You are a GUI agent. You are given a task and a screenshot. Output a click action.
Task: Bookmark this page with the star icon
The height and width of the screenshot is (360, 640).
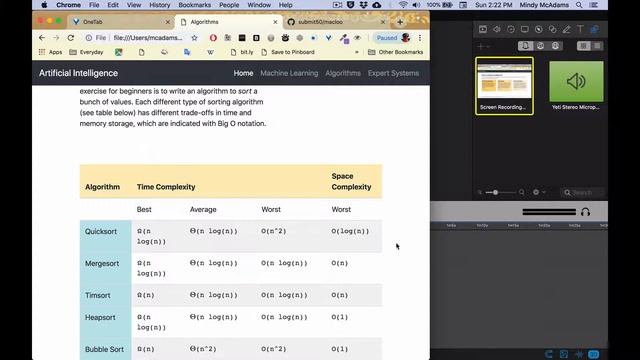(194, 38)
